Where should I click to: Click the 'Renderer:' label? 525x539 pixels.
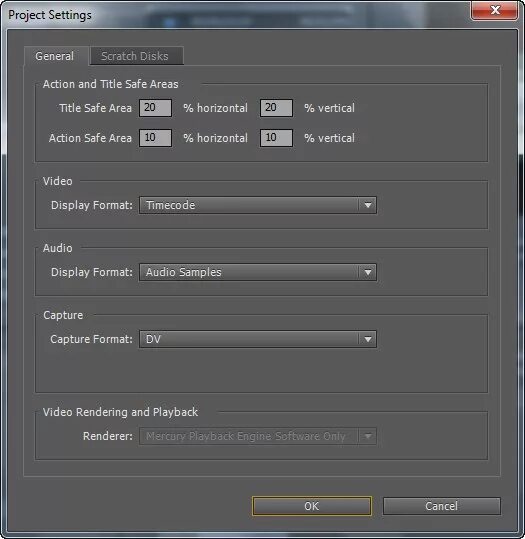tap(108, 436)
